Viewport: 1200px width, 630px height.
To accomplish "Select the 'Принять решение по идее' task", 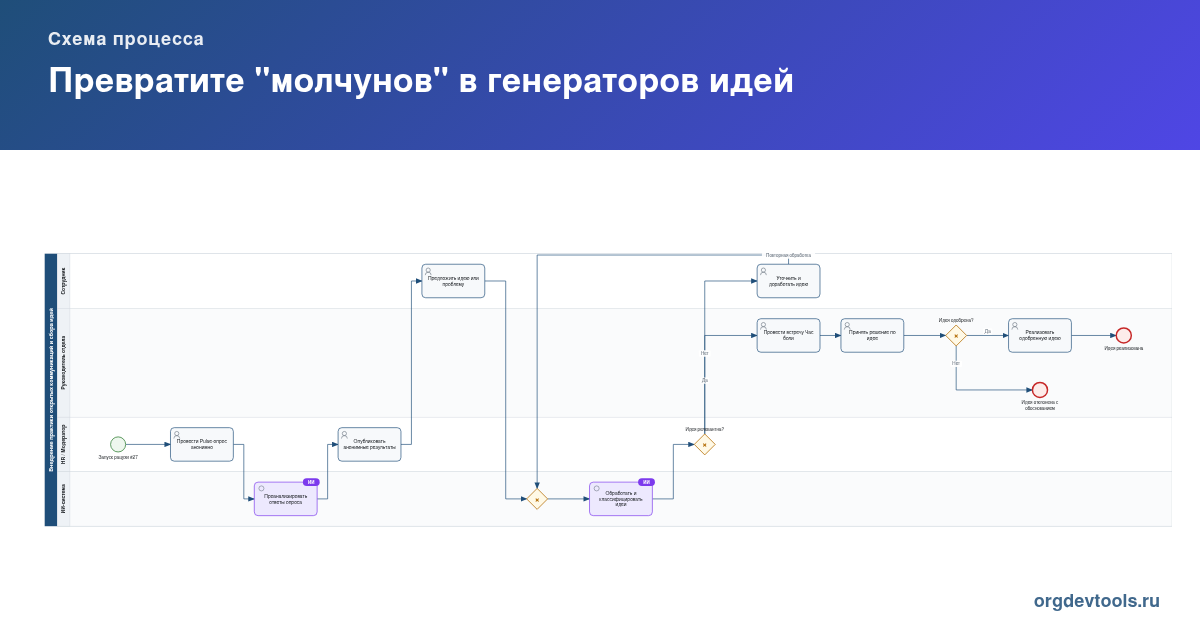I will (x=872, y=335).
